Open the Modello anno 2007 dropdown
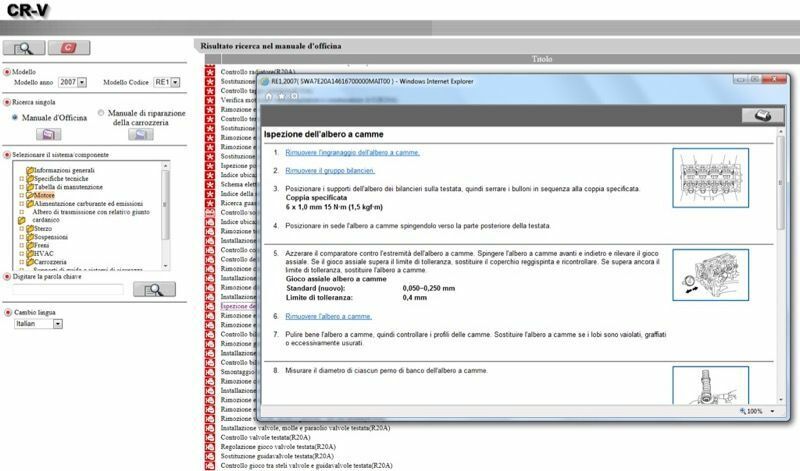 [x=82, y=82]
